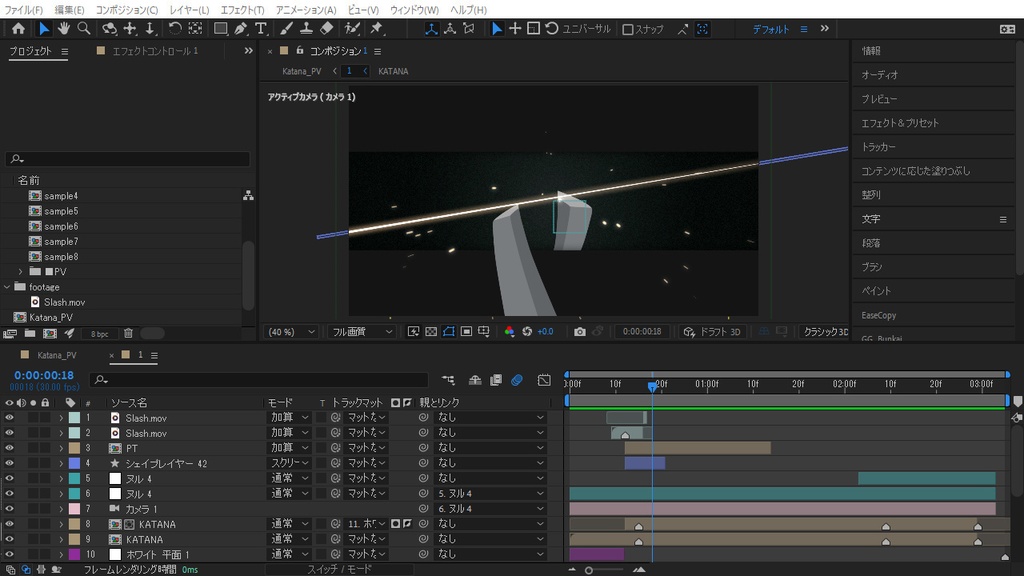
Task: Select the Pen tool
Action: click(x=241, y=29)
